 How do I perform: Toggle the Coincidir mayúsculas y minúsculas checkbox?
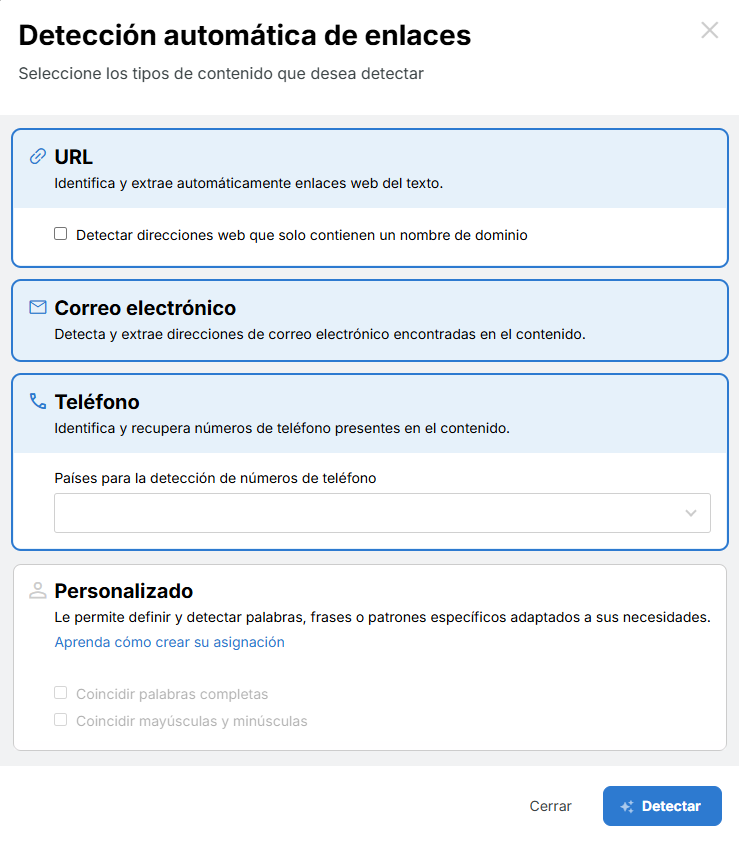[x=61, y=719]
